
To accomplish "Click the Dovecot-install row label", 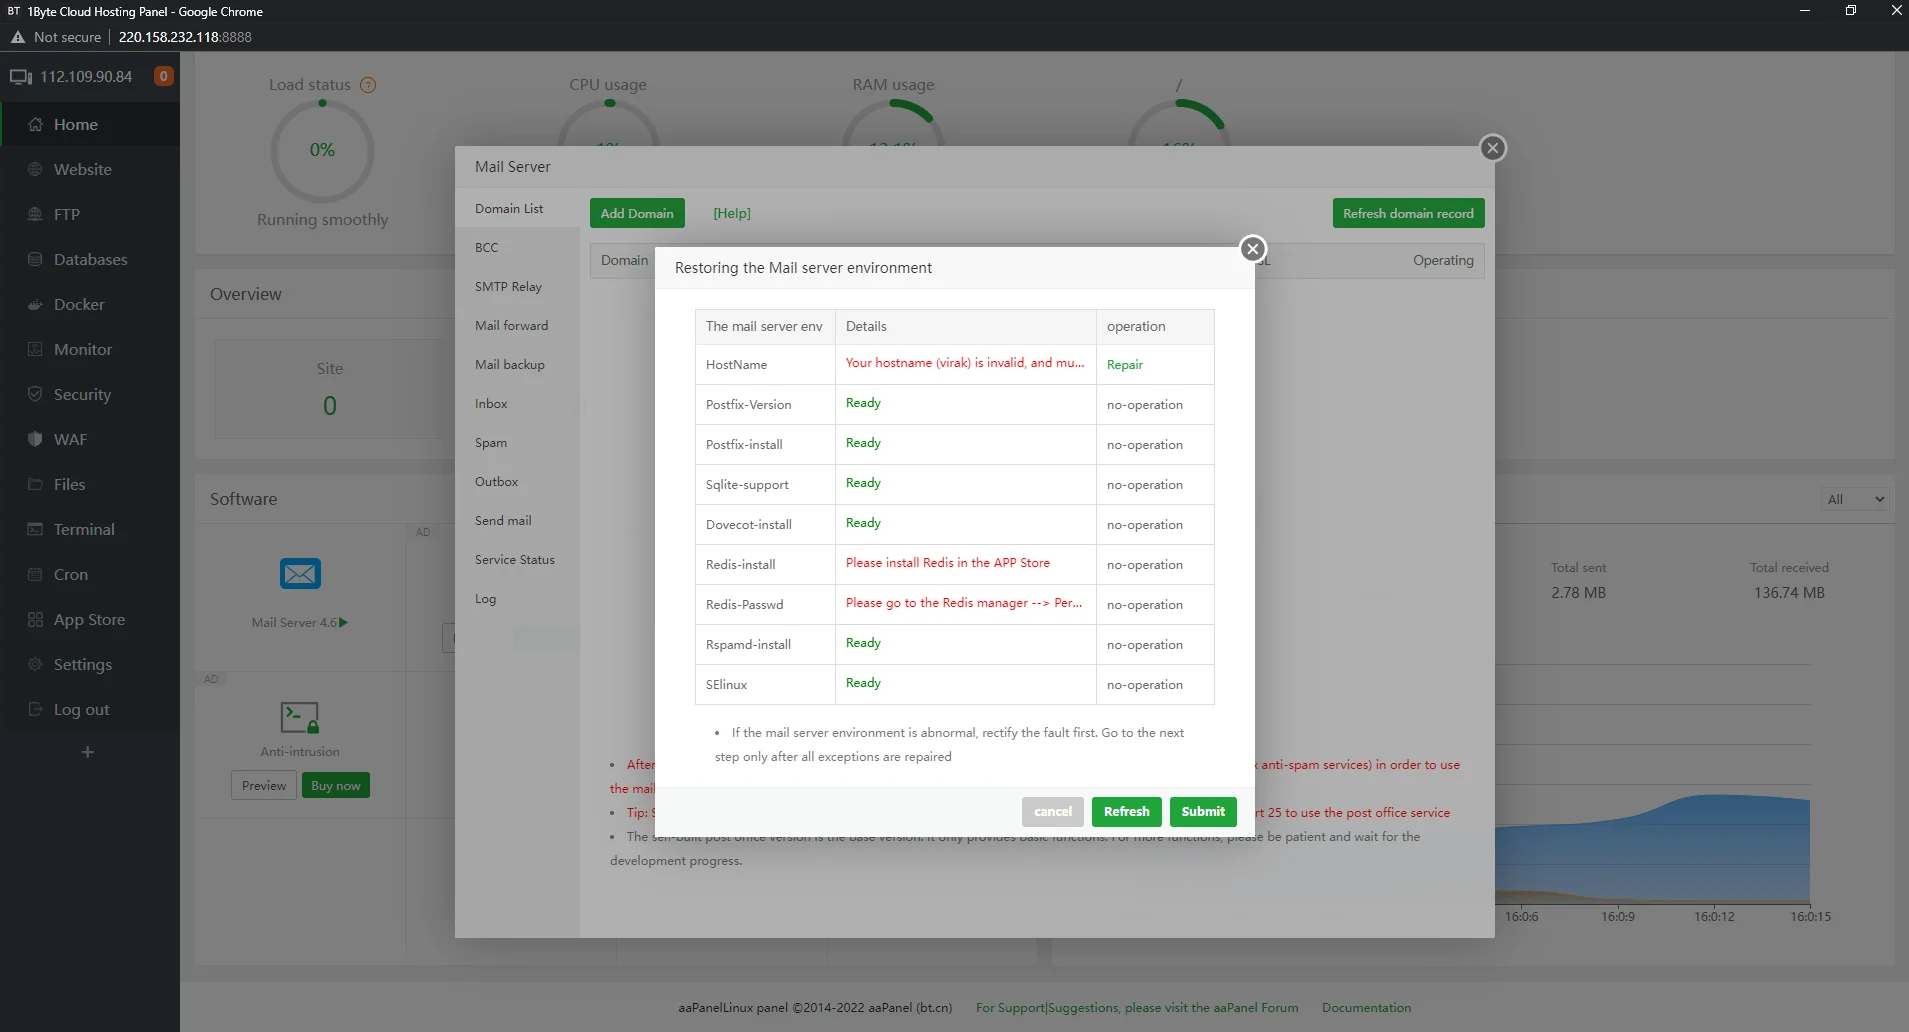I will pyautogui.click(x=749, y=525).
